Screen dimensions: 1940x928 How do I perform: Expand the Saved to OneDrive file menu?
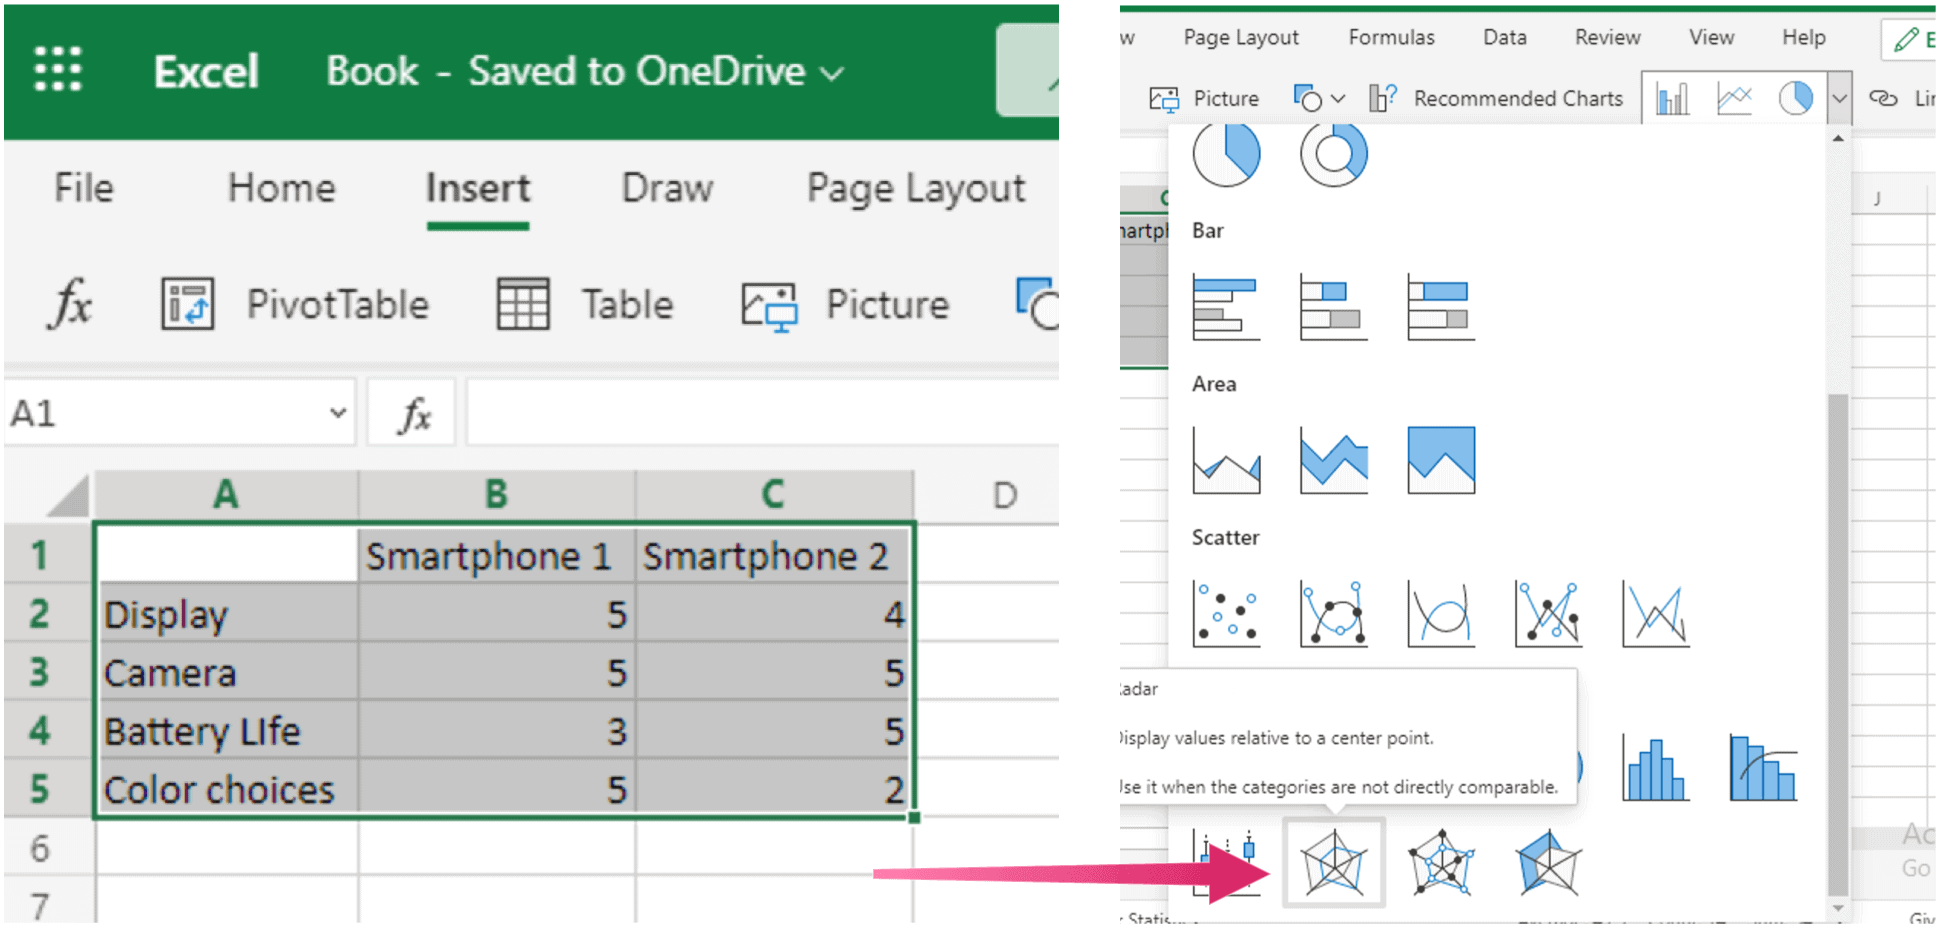pyautogui.click(x=833, y=72)
